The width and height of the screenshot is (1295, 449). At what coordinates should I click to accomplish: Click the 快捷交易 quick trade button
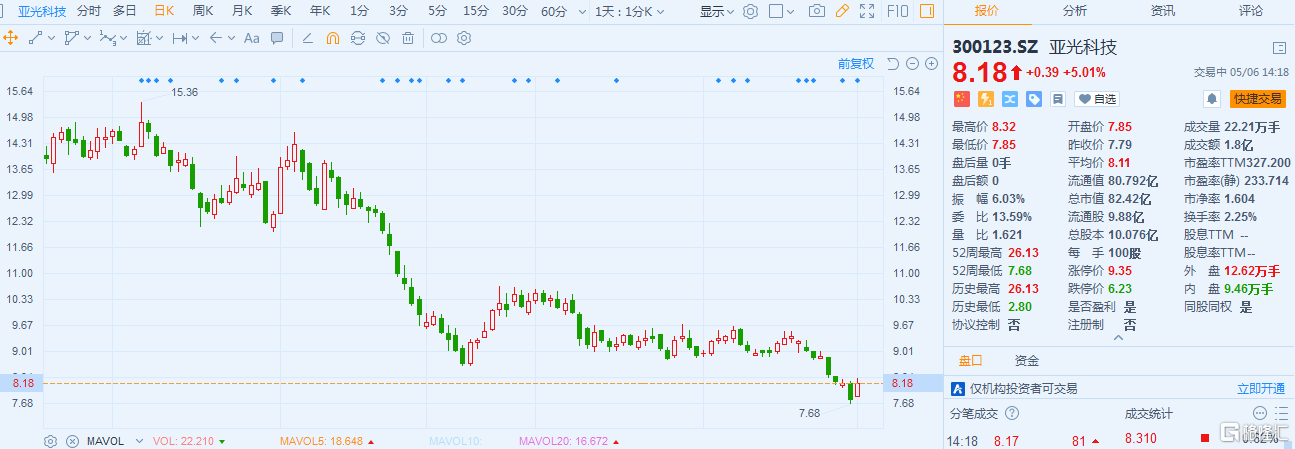pos(1257,99)
